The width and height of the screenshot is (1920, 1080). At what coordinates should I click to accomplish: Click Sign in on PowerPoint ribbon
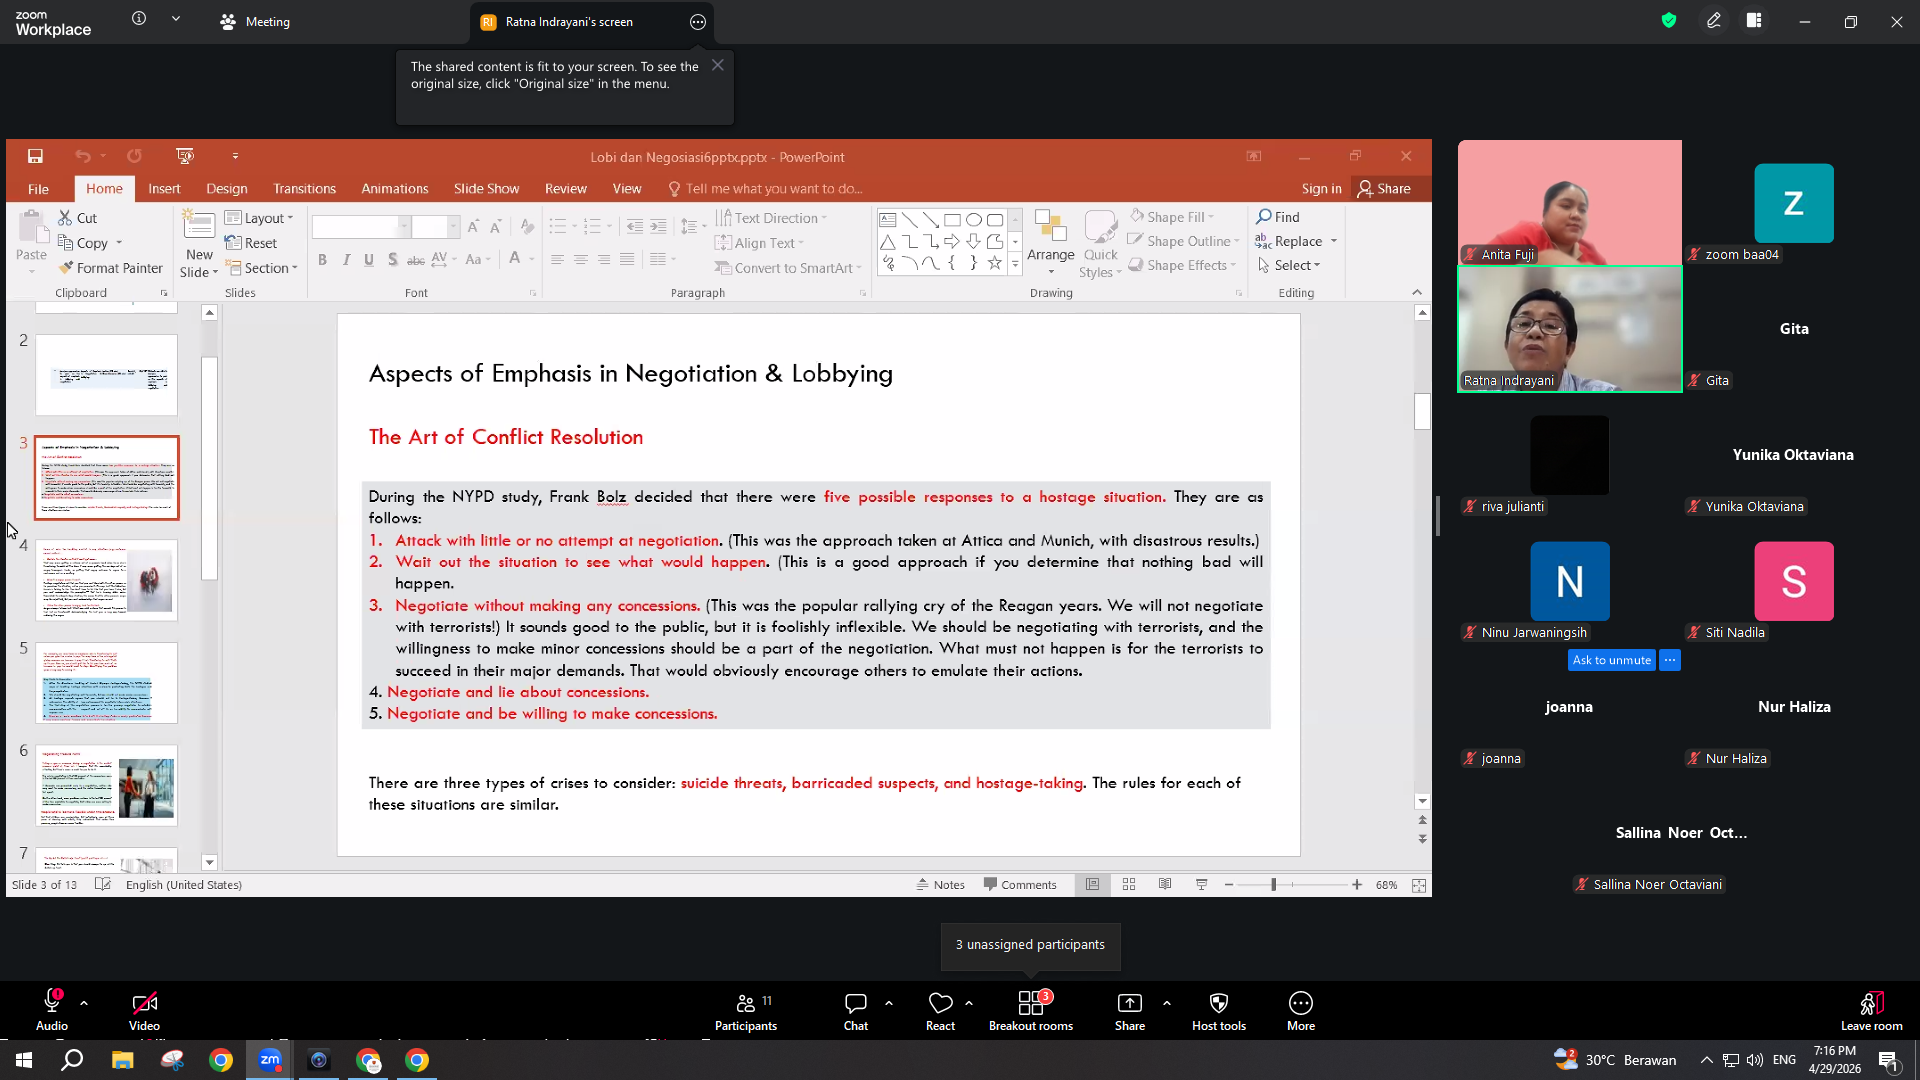click(1321, 189)
